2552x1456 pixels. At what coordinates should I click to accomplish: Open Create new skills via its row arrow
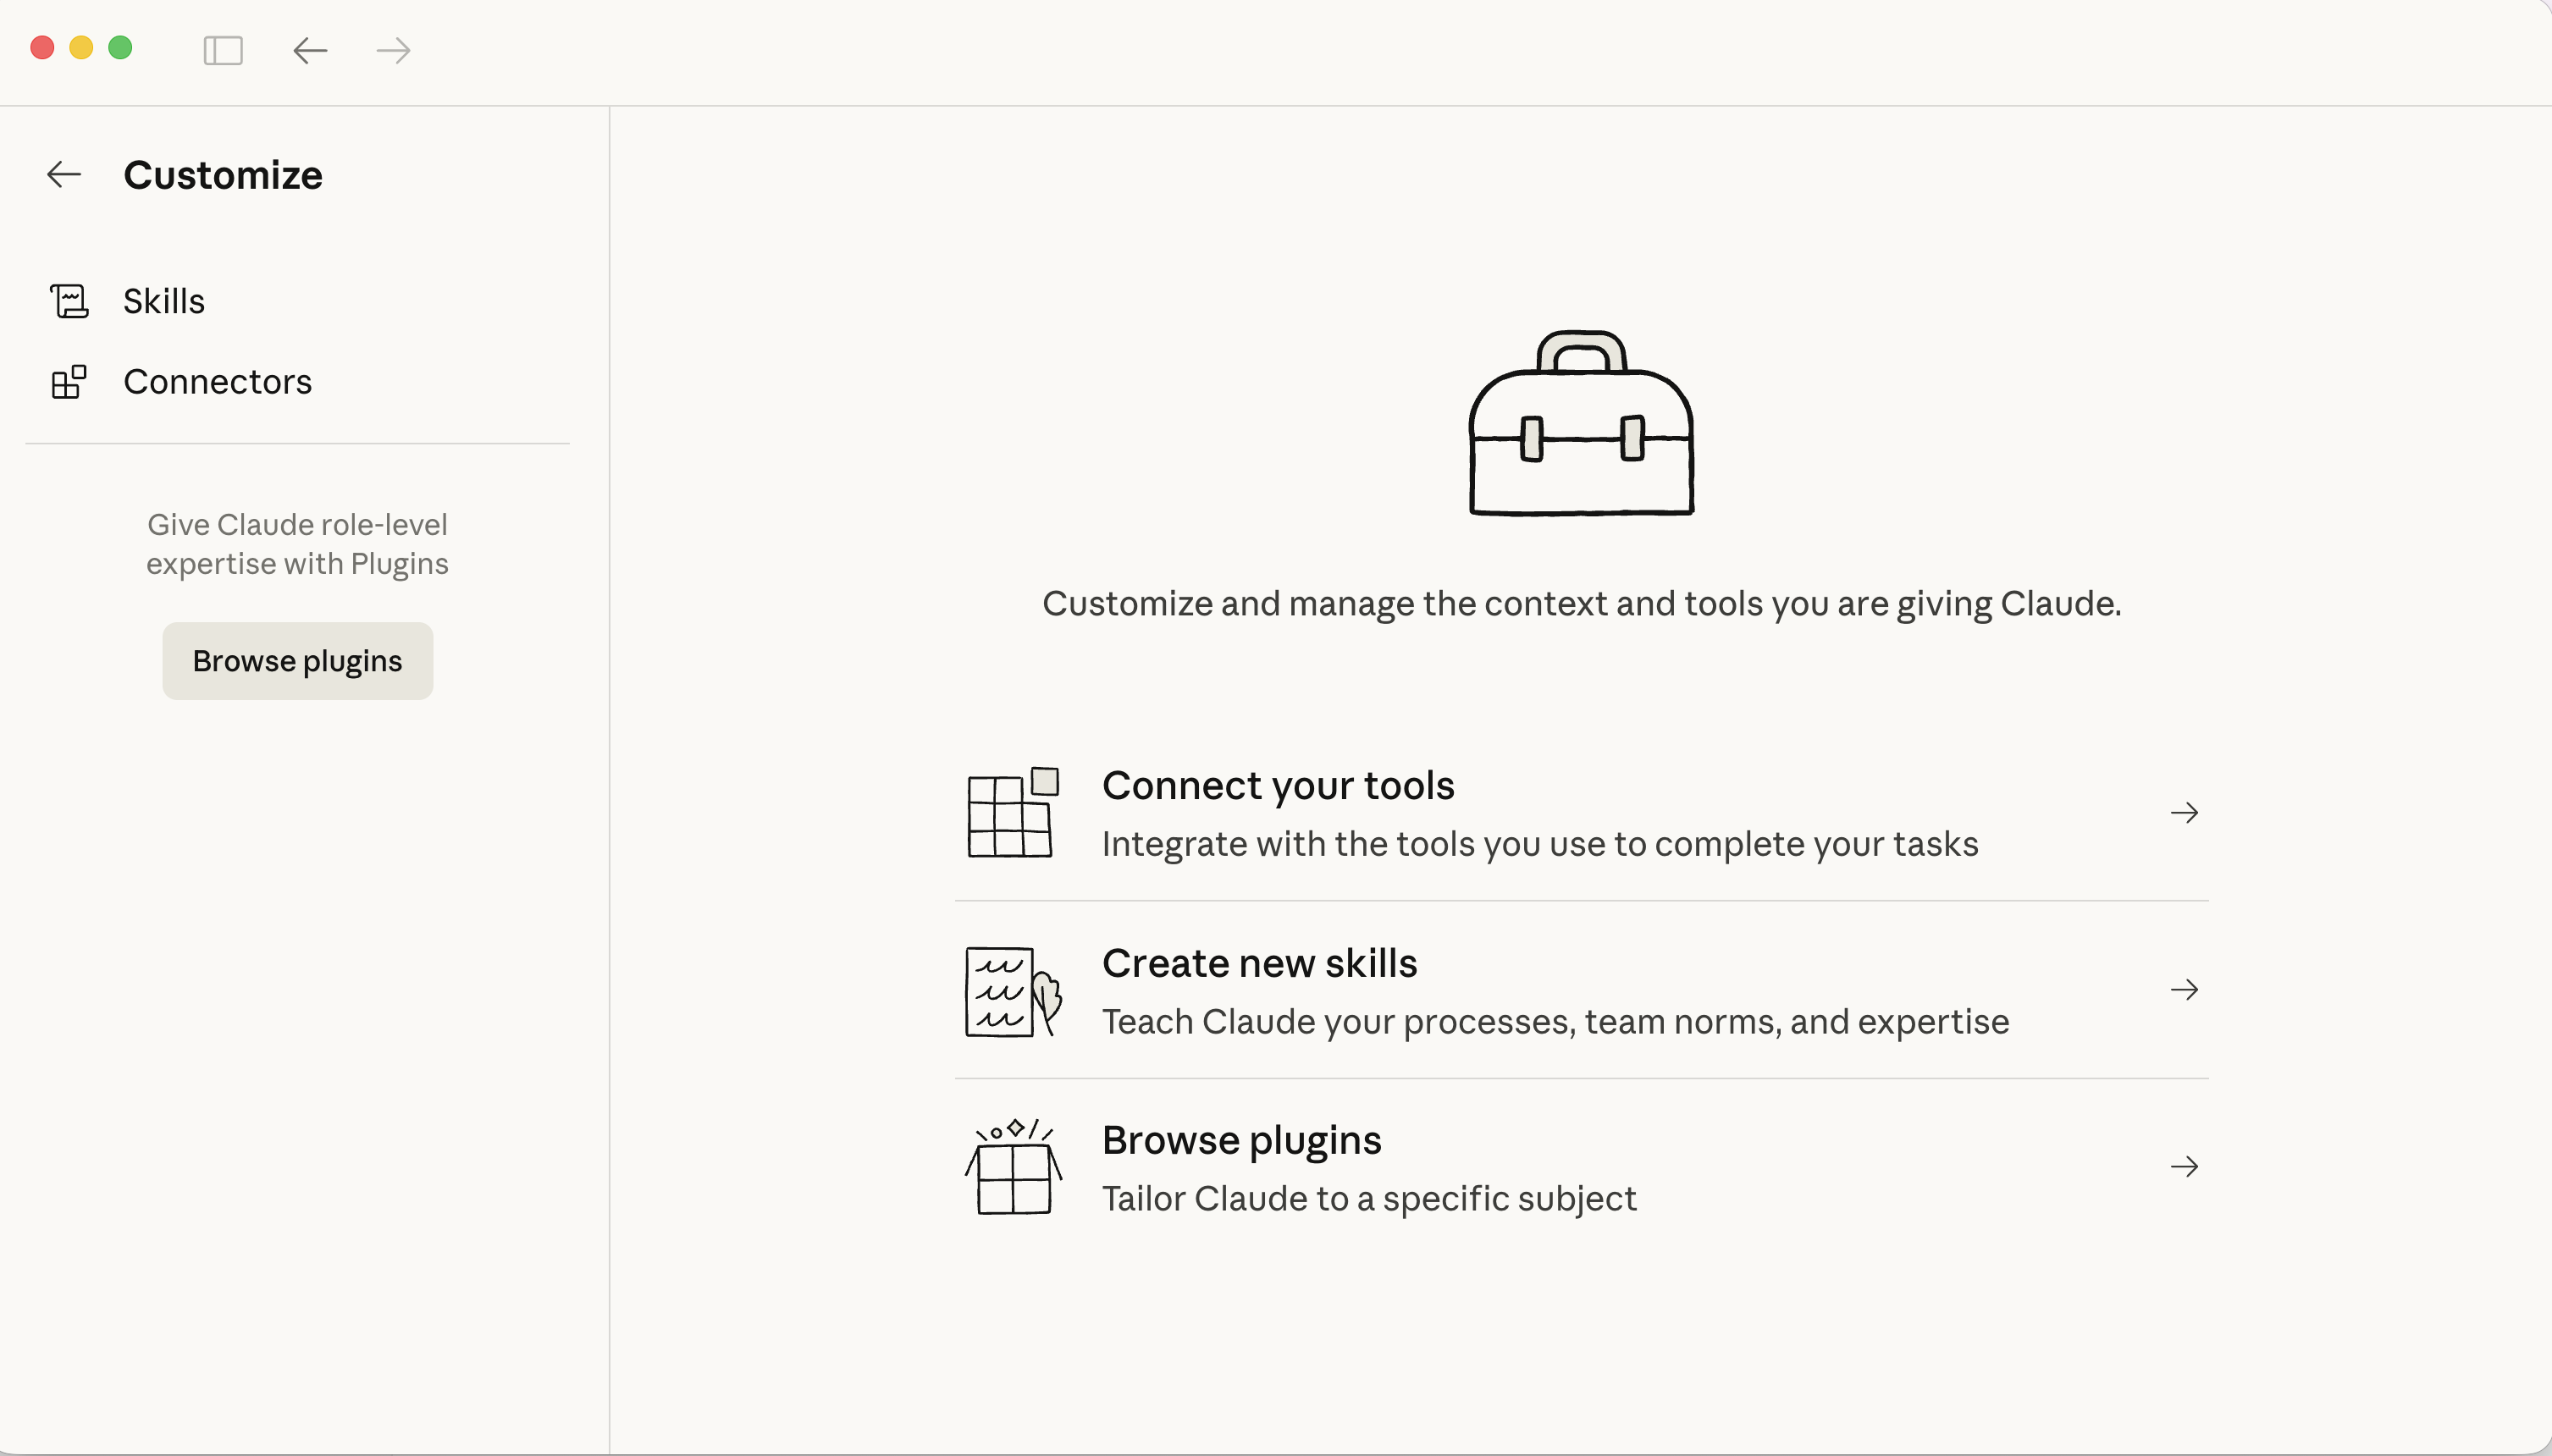pyautogui.click(x=2184, y=990)
